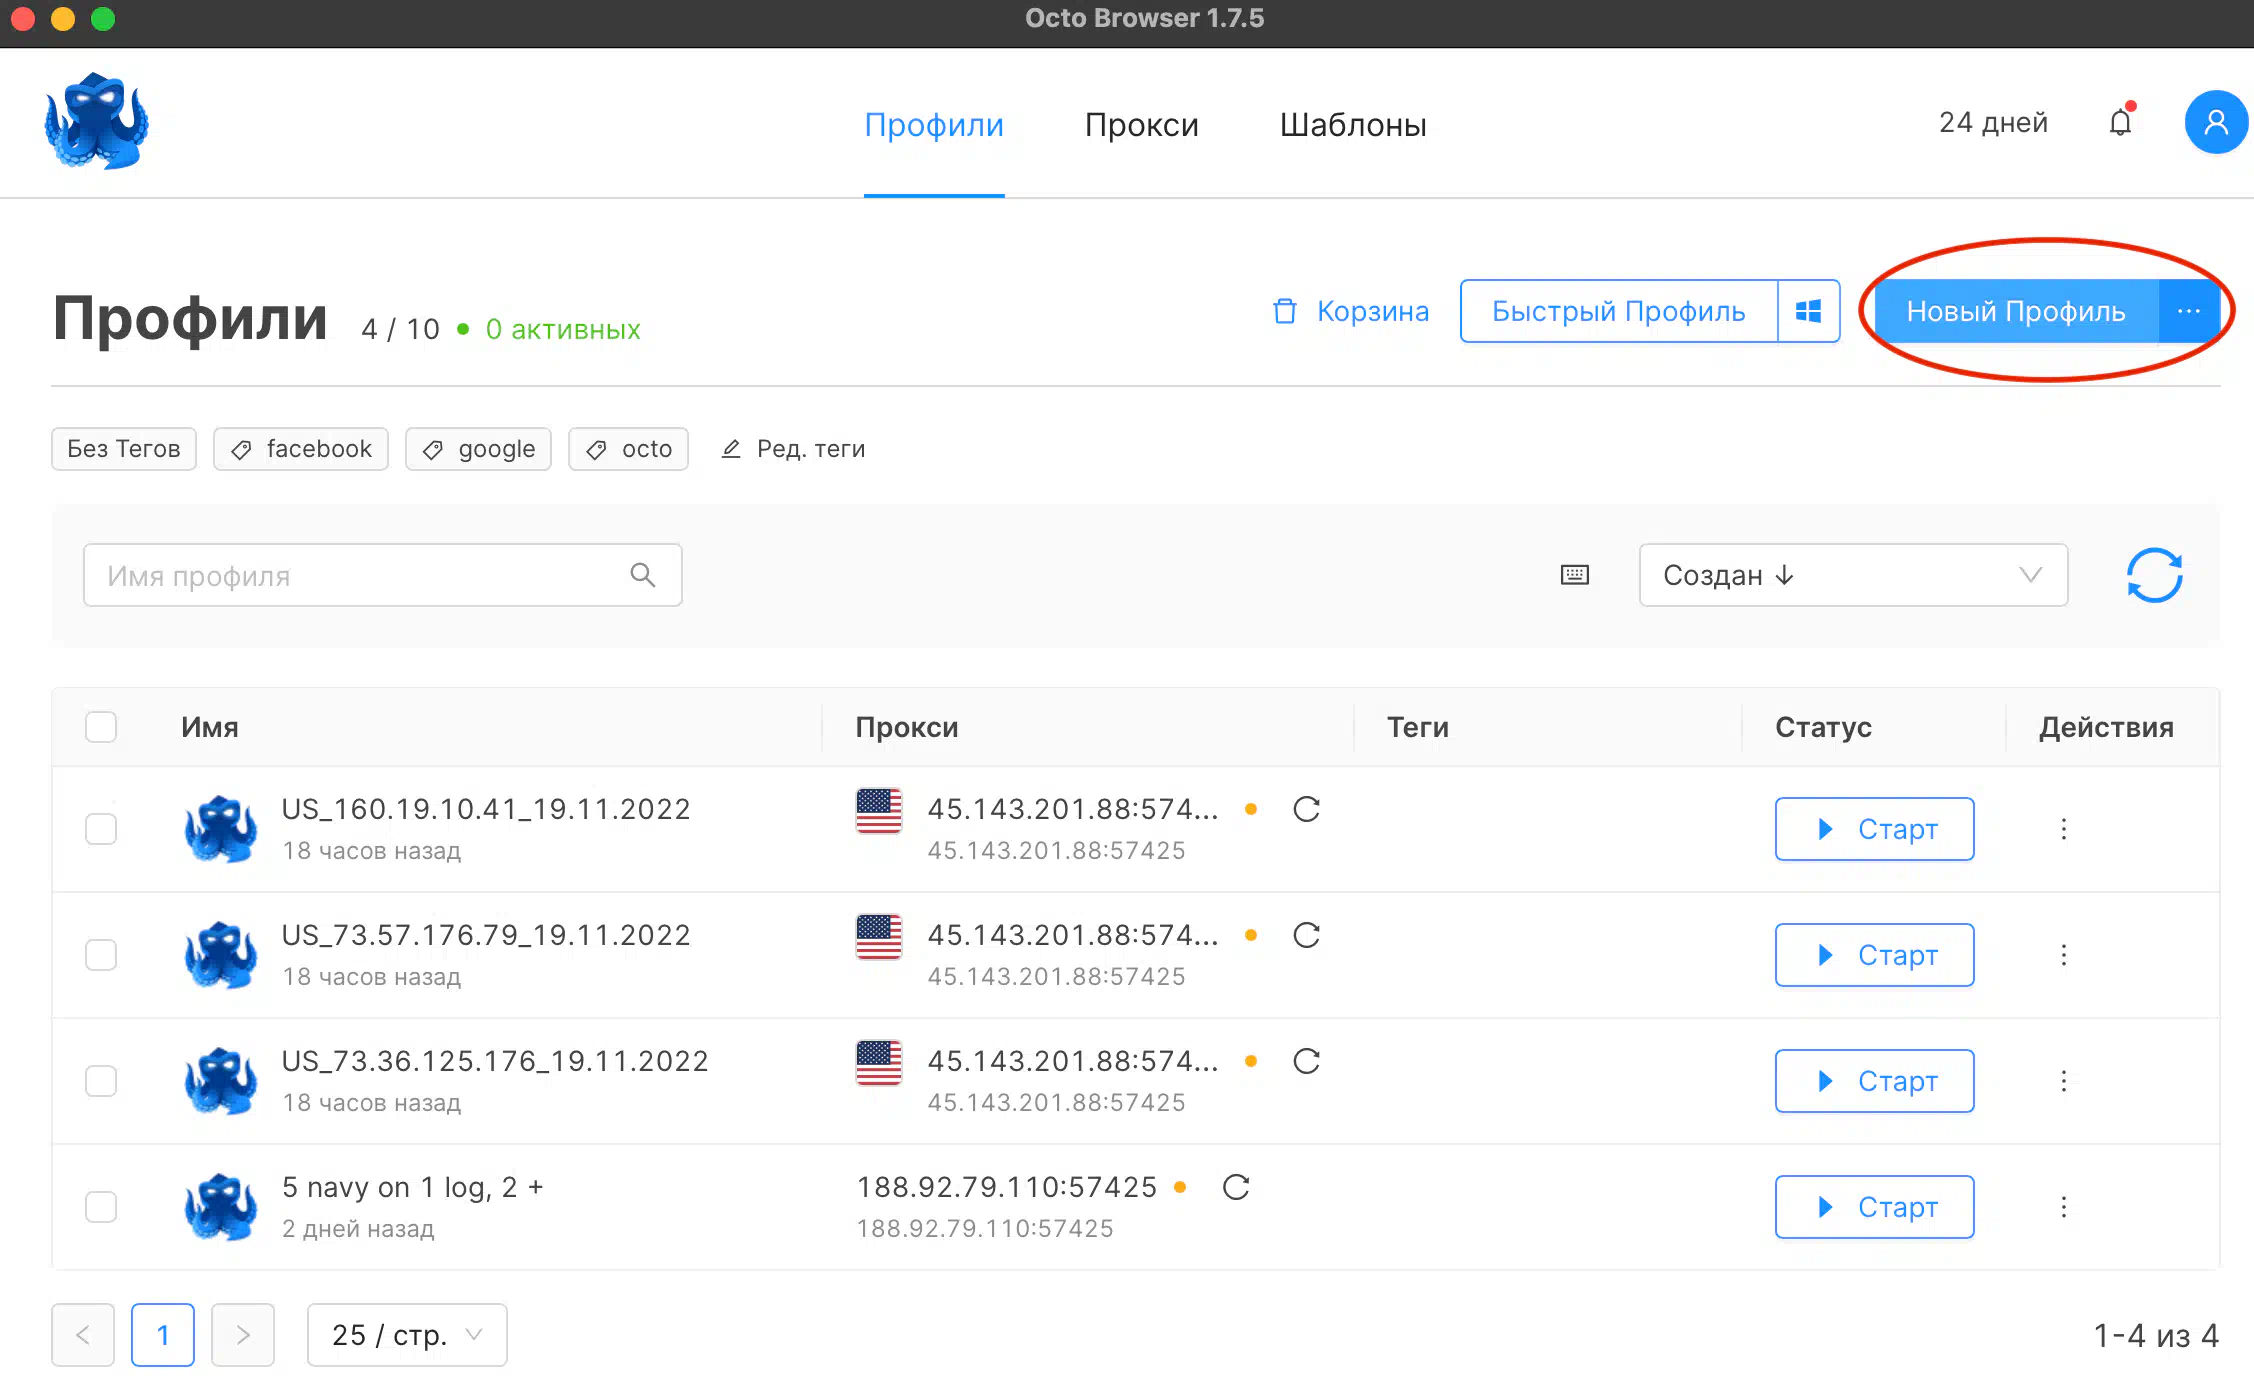Open profile name 5 navy on 1 log, 2 +
Viewport: 2254px width, 1376px height.
pyautogui.click(x=412, y=1187)
